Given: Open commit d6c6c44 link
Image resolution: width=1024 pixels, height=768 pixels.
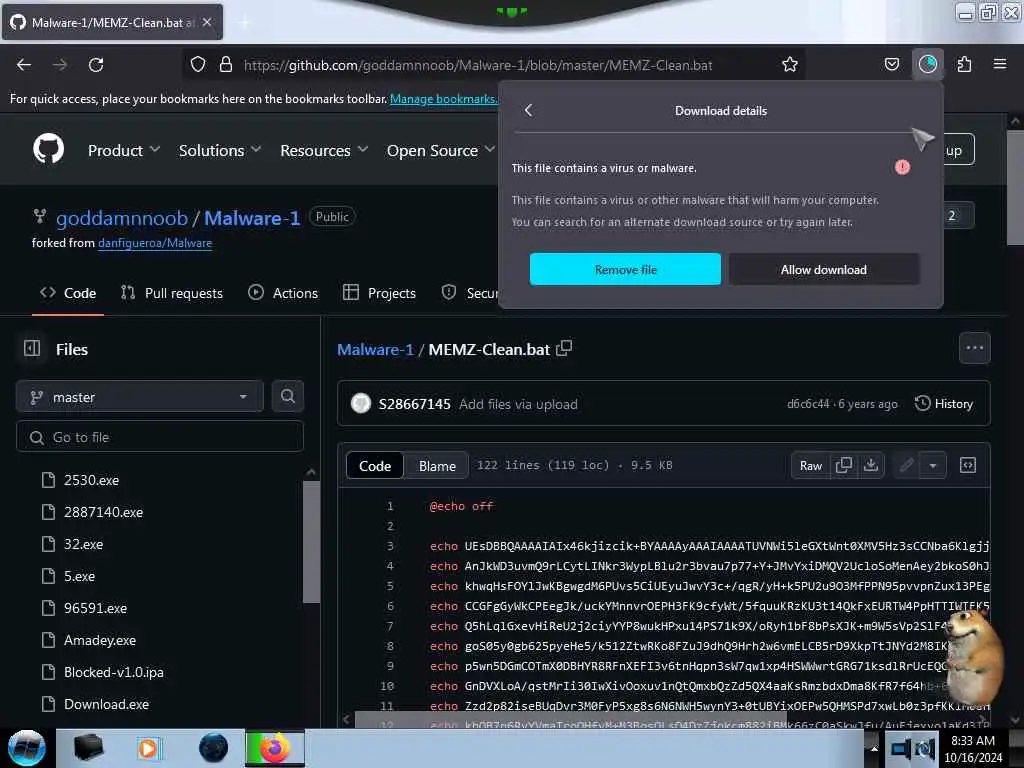Looking at the screenshot, I should click(x=808, y=404).
